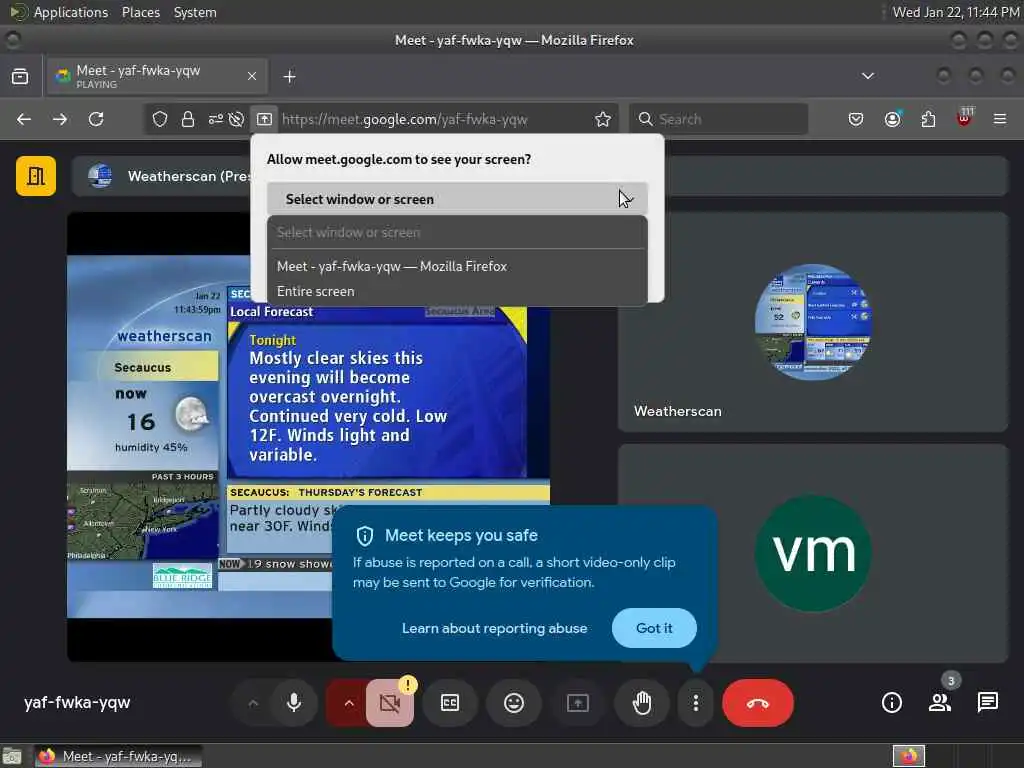Go back with Firefox back arrow

(24, 119)
